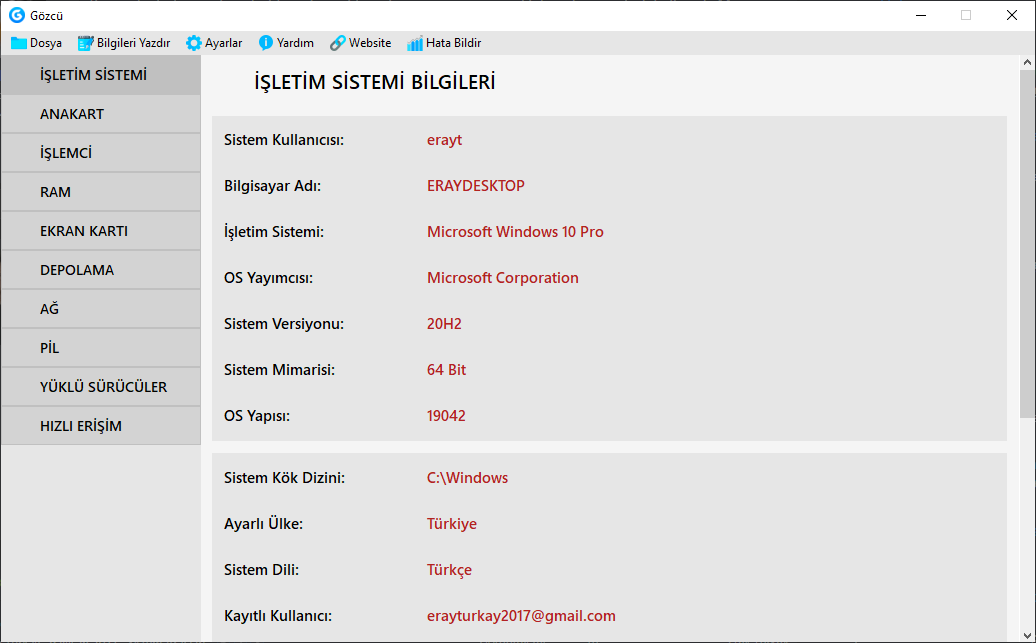The width and height of the screenshot is (1036, 643).
Task: Click the Dosya folder icon
Action: click(18, 43)
